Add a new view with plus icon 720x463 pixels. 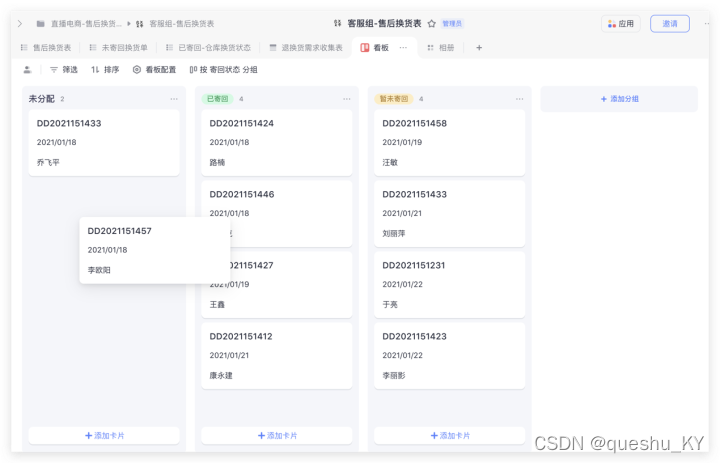coord(479,48)
